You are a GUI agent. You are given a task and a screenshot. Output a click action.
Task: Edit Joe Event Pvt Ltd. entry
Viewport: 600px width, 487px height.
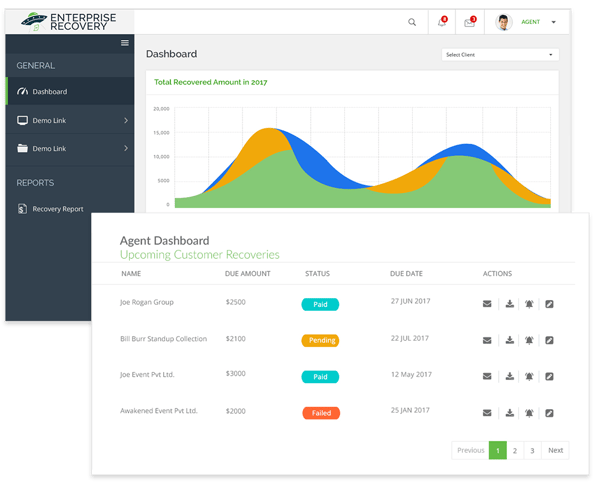point(549,376)
